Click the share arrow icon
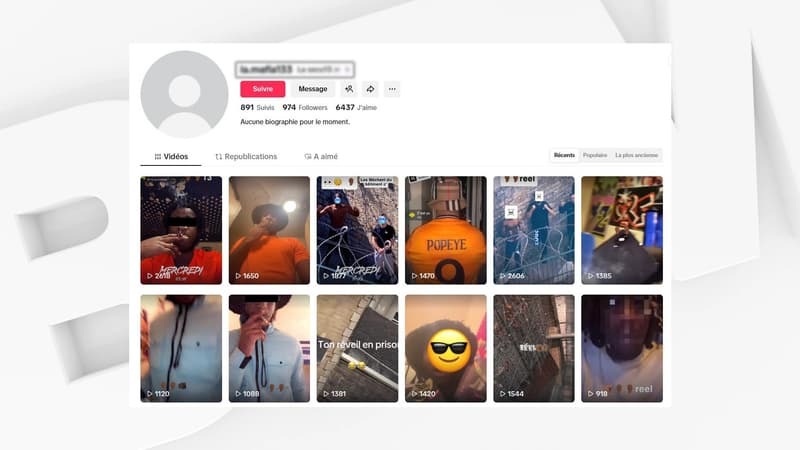 tap(370, 89)
